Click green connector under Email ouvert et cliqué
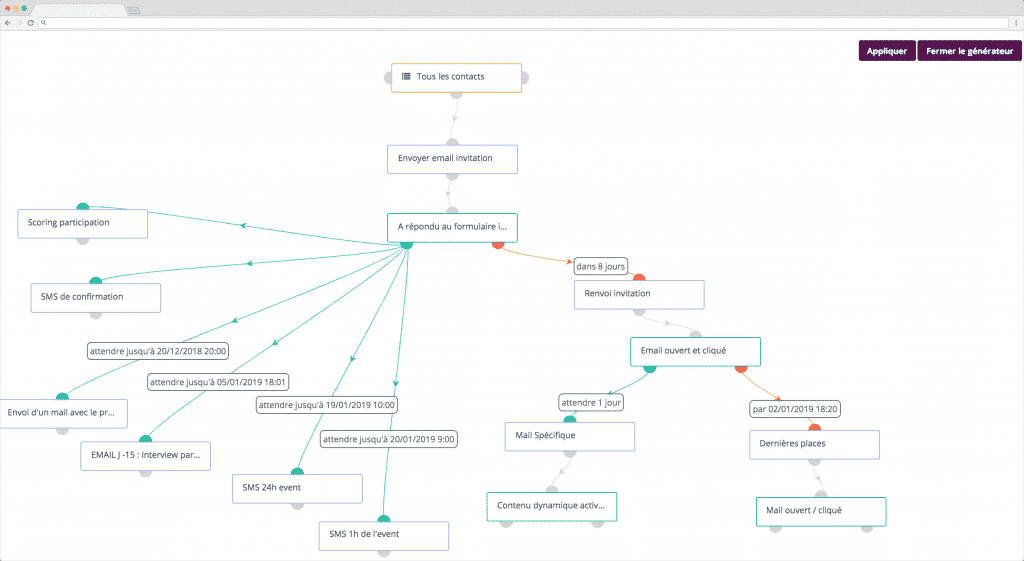1024x561 pixels. point(649,368)
